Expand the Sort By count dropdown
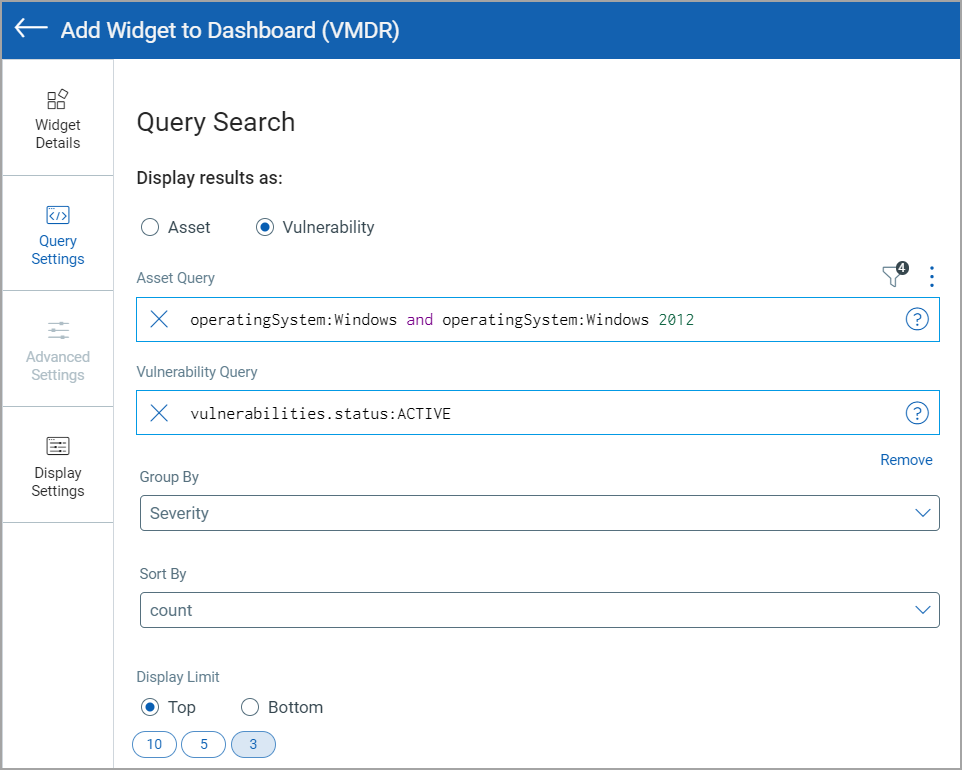 539,610
